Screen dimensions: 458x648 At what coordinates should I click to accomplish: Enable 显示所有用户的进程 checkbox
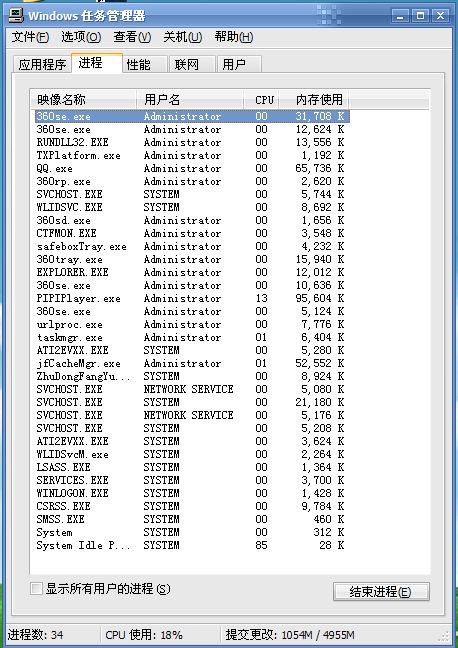pyautogui.click(x=36, y=588)
